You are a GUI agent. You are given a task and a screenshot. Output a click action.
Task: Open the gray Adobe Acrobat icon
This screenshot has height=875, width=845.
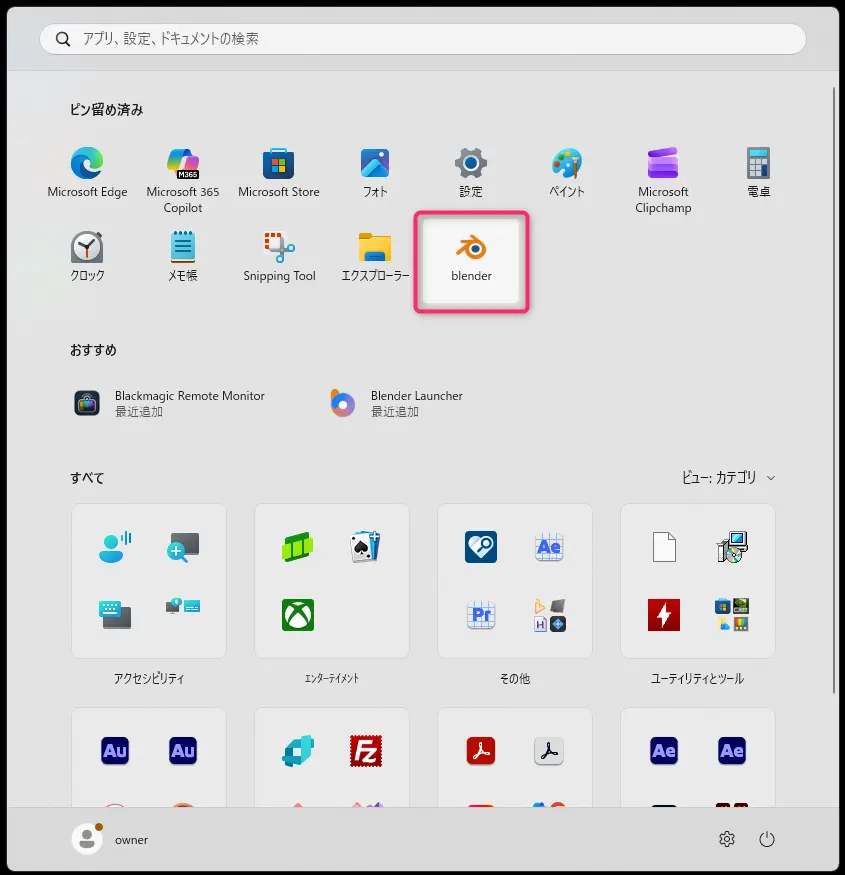tap(549, 751)
